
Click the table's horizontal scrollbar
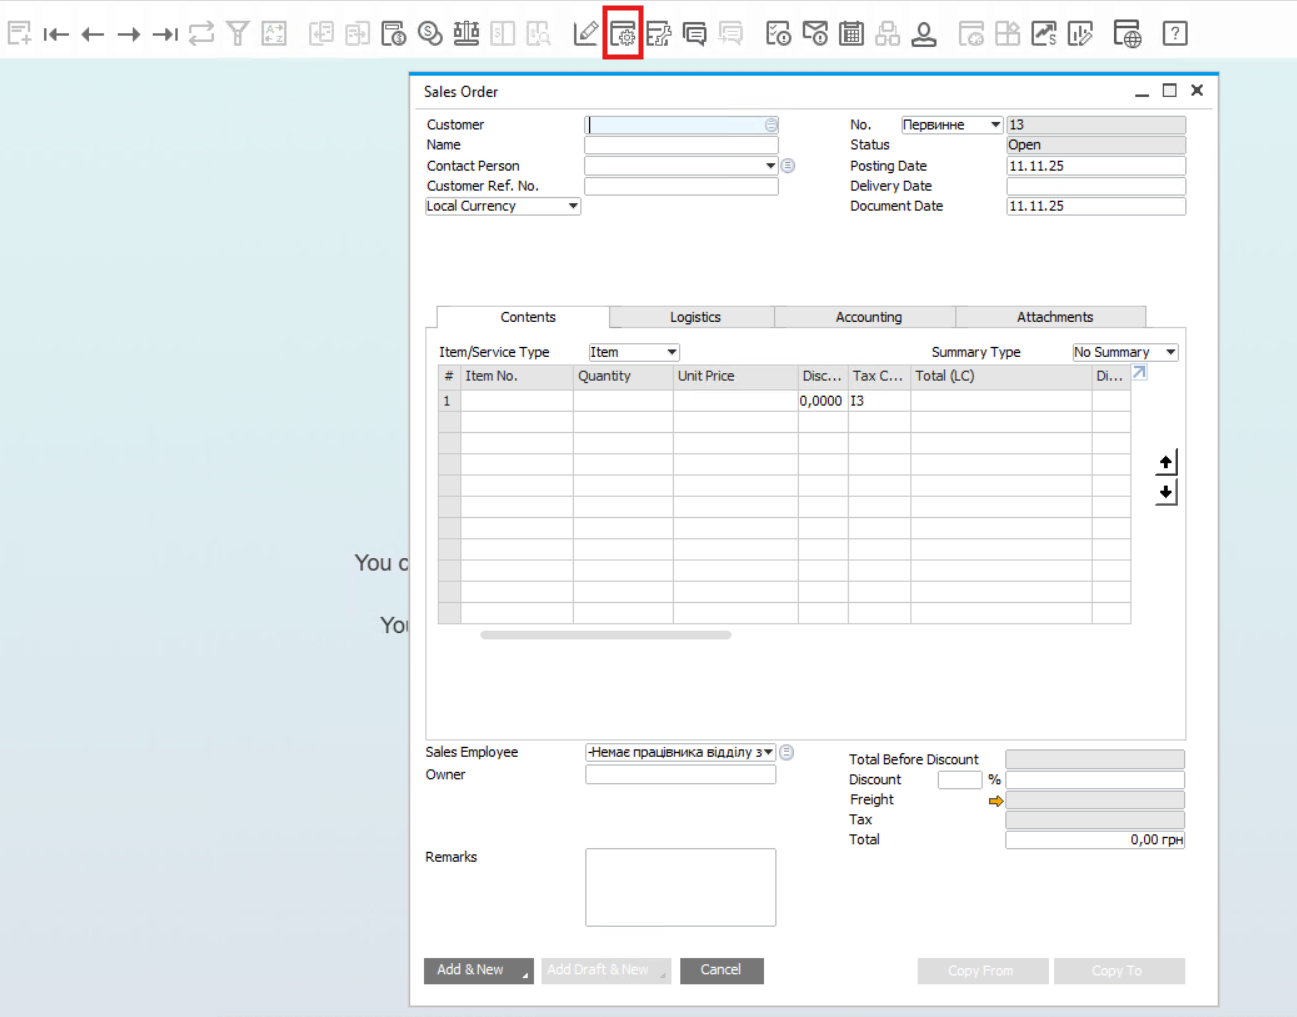point(605,635)
